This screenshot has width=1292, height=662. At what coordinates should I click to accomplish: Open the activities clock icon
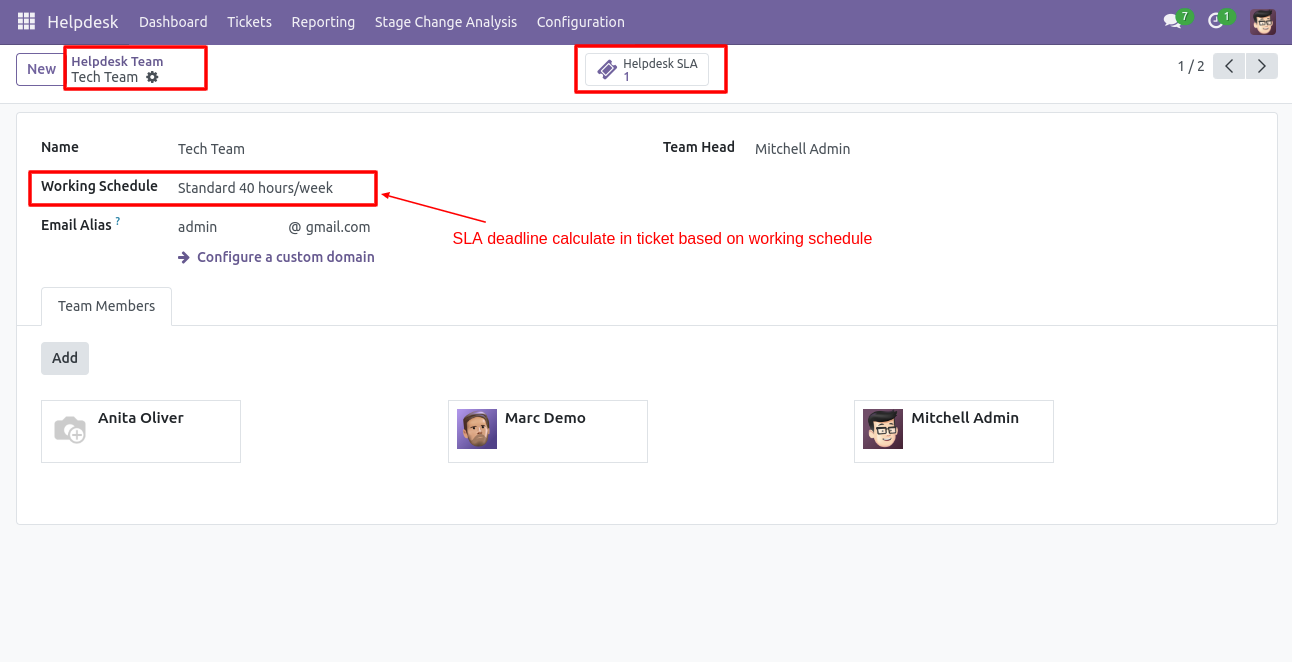coord(1215,21)
